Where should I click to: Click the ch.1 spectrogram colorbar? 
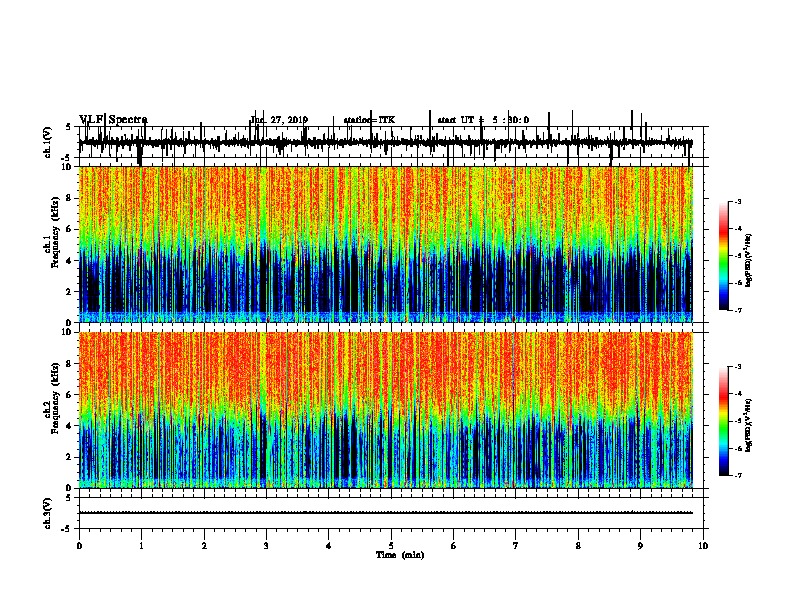point(723,256)
